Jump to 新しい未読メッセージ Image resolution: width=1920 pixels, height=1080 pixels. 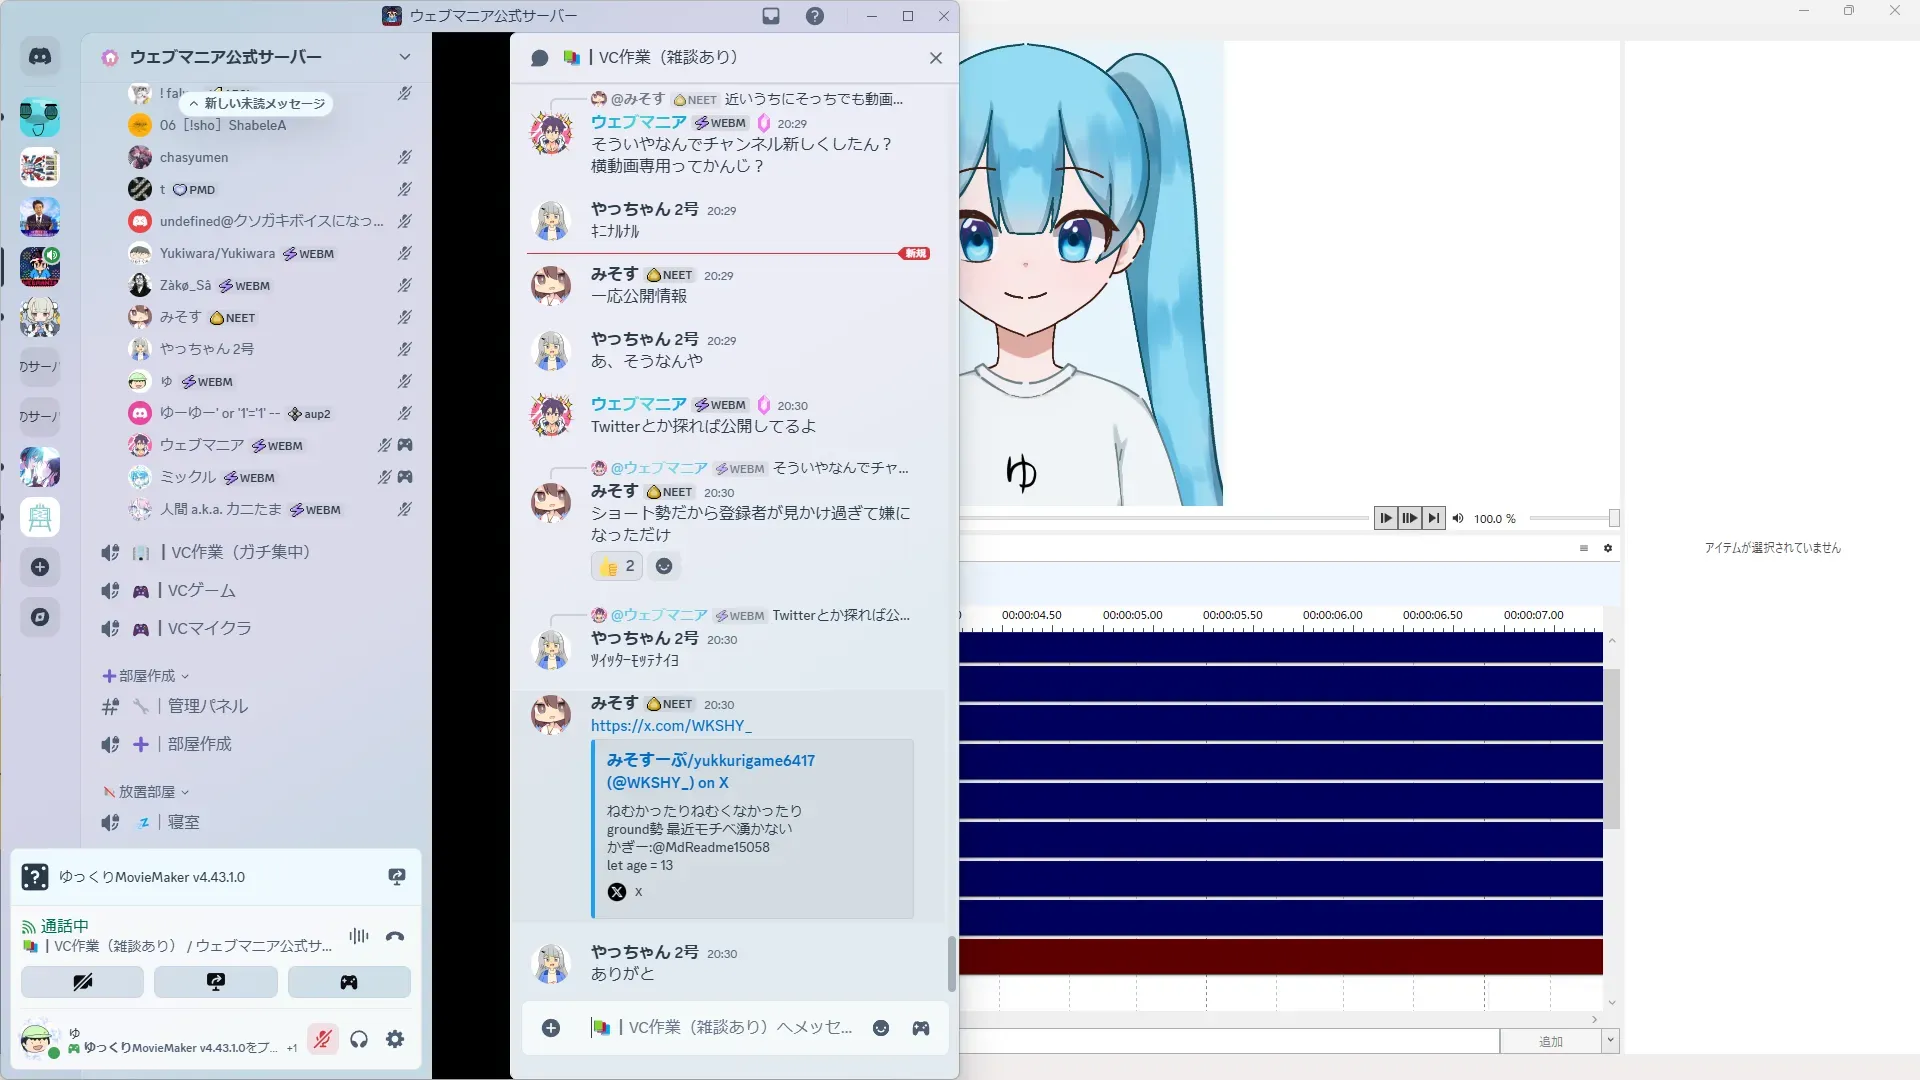pyautogui.click(x=257, y=103)
